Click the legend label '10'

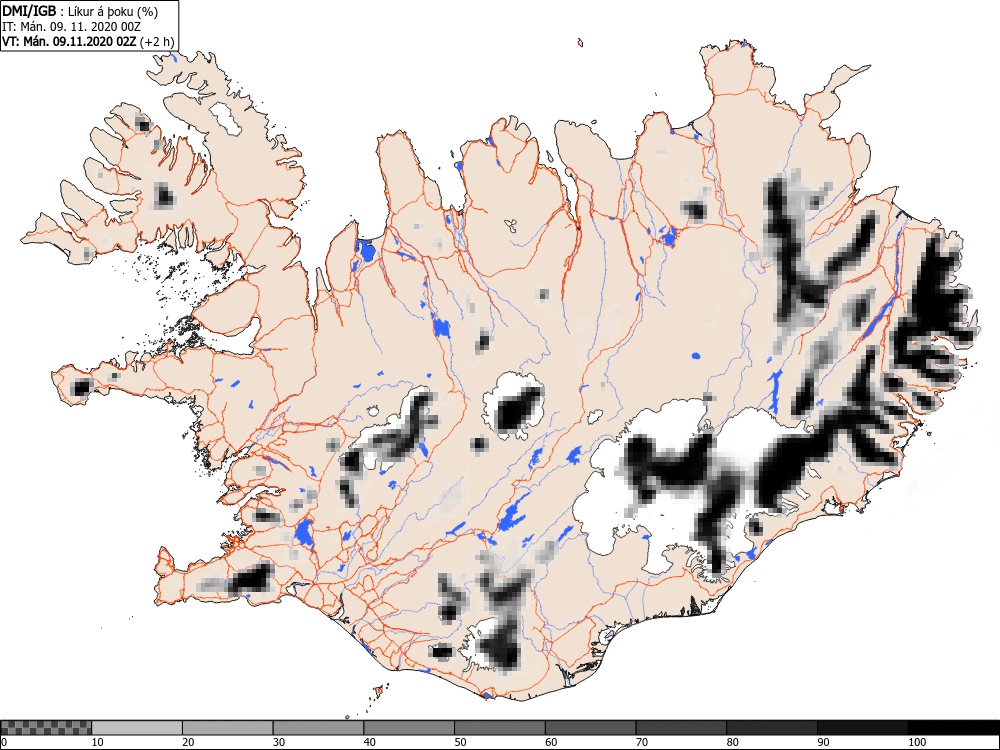pyautogui.click(x=97, y=742)
